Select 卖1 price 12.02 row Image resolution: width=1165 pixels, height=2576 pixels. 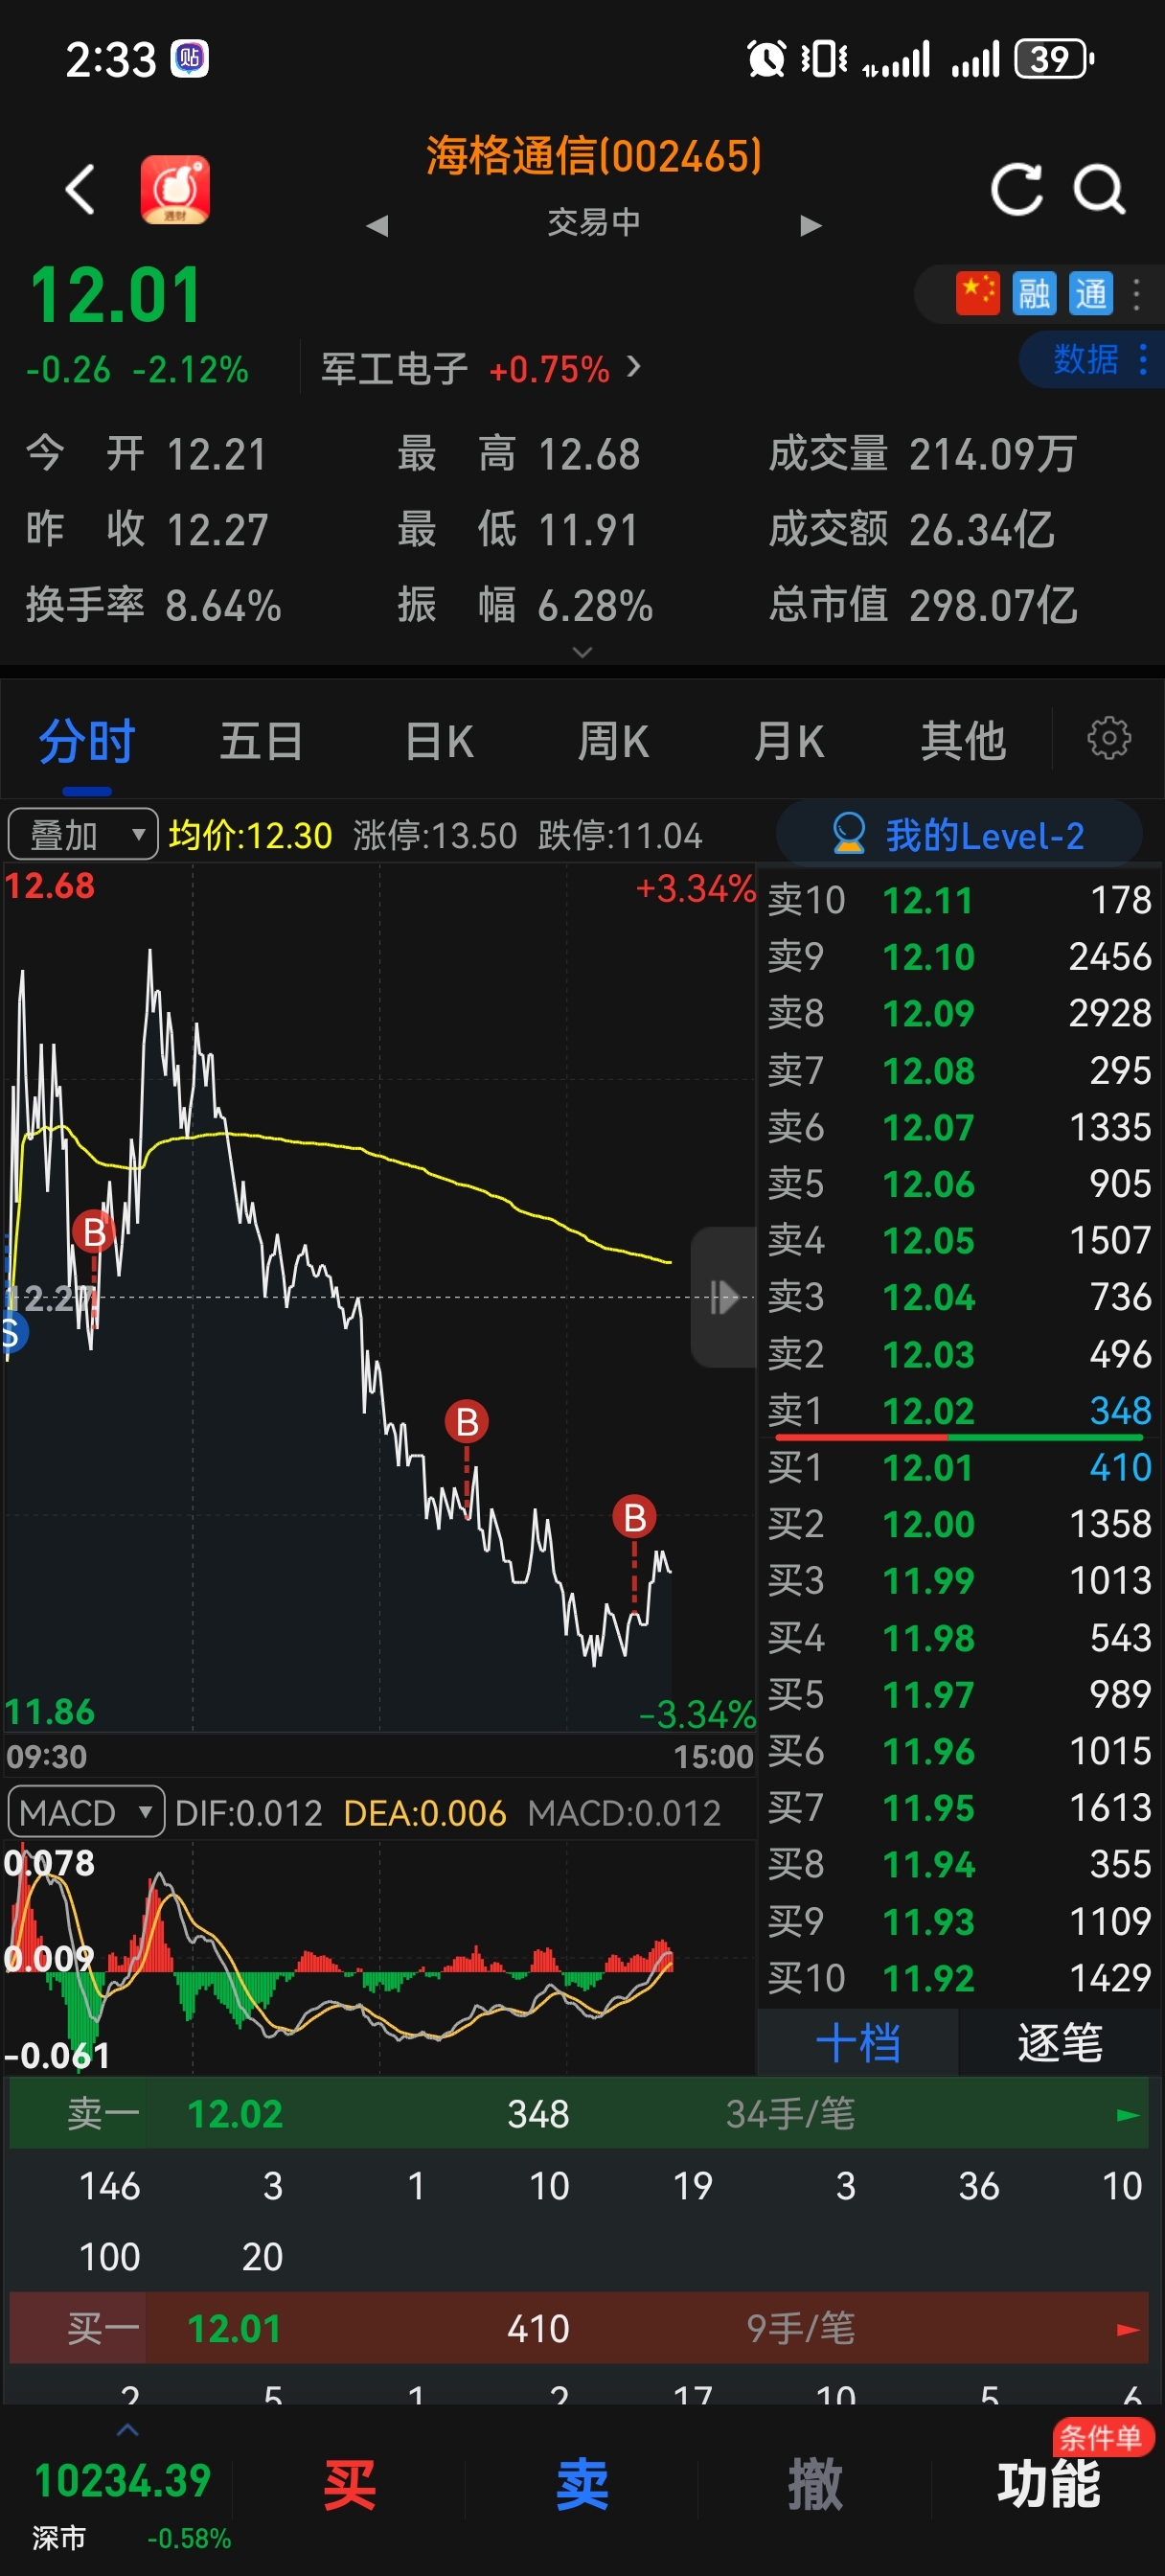[959, 1410]
